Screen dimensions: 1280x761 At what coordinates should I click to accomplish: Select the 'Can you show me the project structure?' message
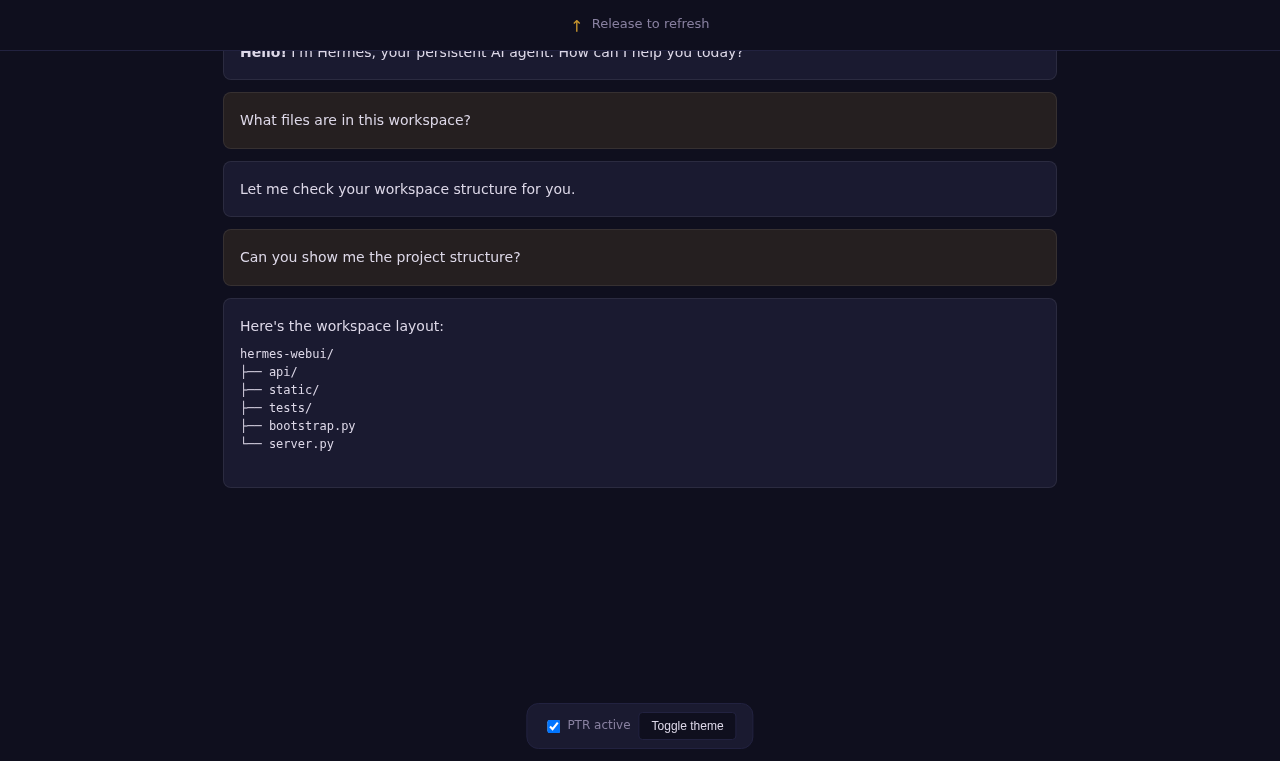pos(640,257)
